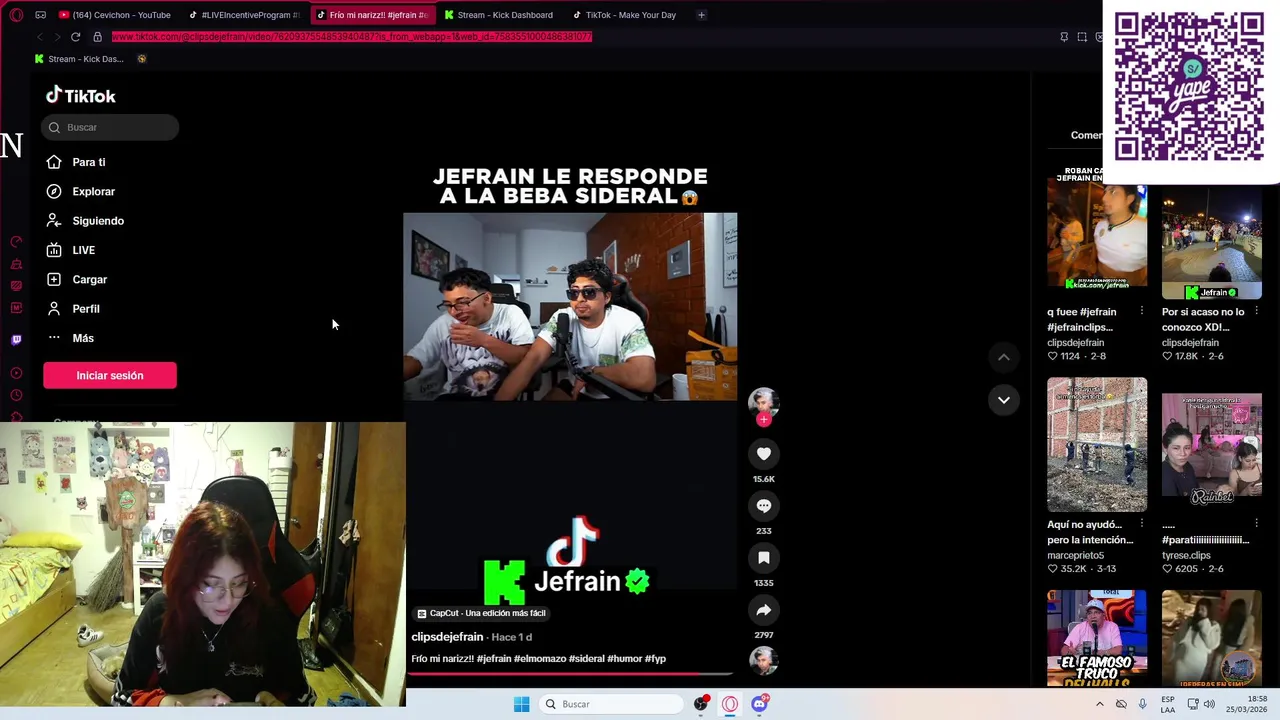Image resolution: width=1280 pixels, height=720 pixels.
Task: Open more options for 'q fuee #jefrain' video
Action: tap(1141, 311)
